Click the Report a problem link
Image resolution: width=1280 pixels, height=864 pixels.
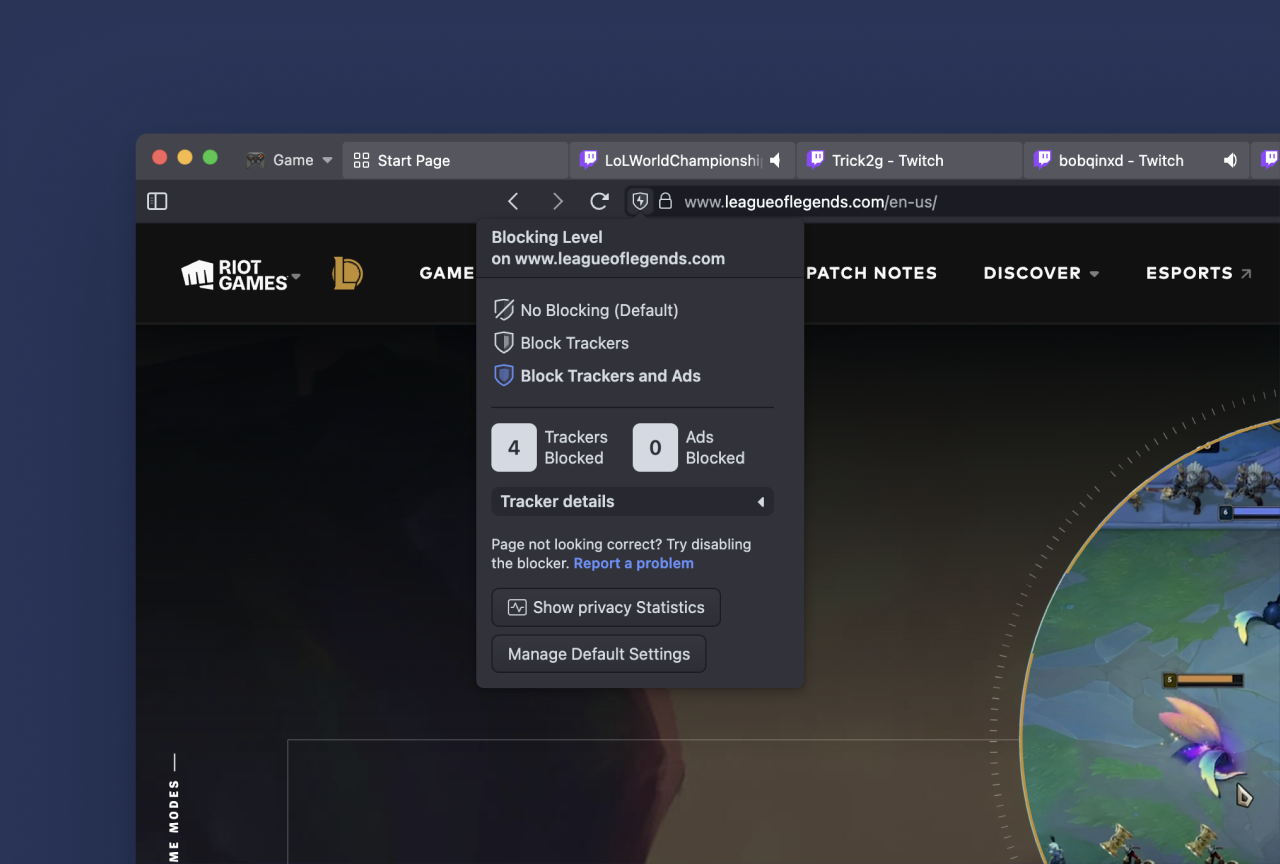(634, 563)
